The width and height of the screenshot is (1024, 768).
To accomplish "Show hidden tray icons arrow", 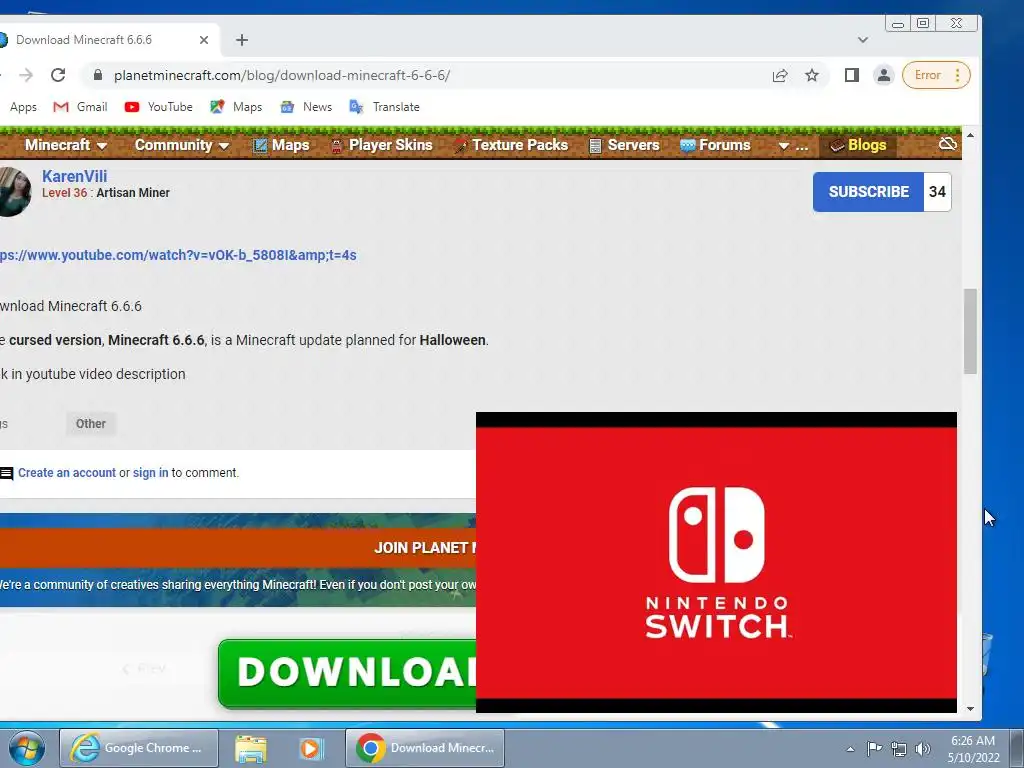I will click(850, 749).
